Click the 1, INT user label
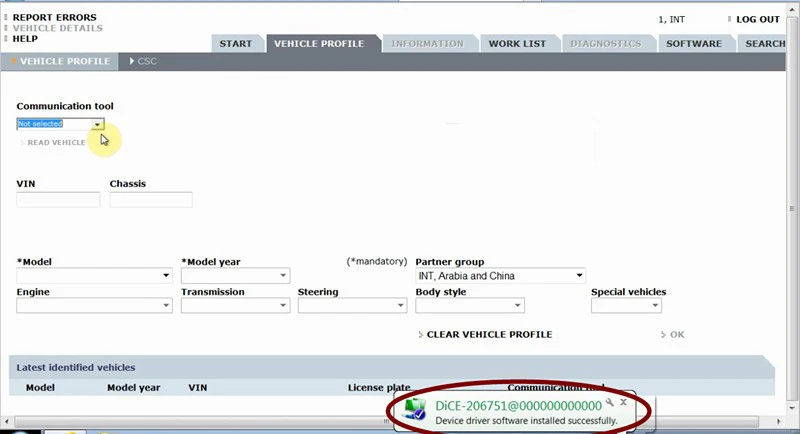This screenshot has width=800, height=434. click(x=671, y=19)
